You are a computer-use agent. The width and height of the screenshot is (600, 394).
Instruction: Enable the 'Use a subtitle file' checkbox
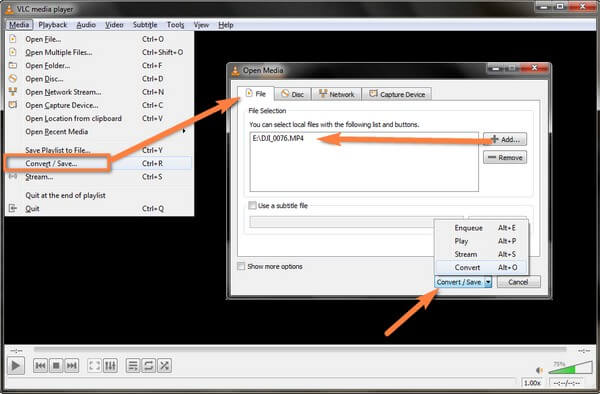(252, 205)
